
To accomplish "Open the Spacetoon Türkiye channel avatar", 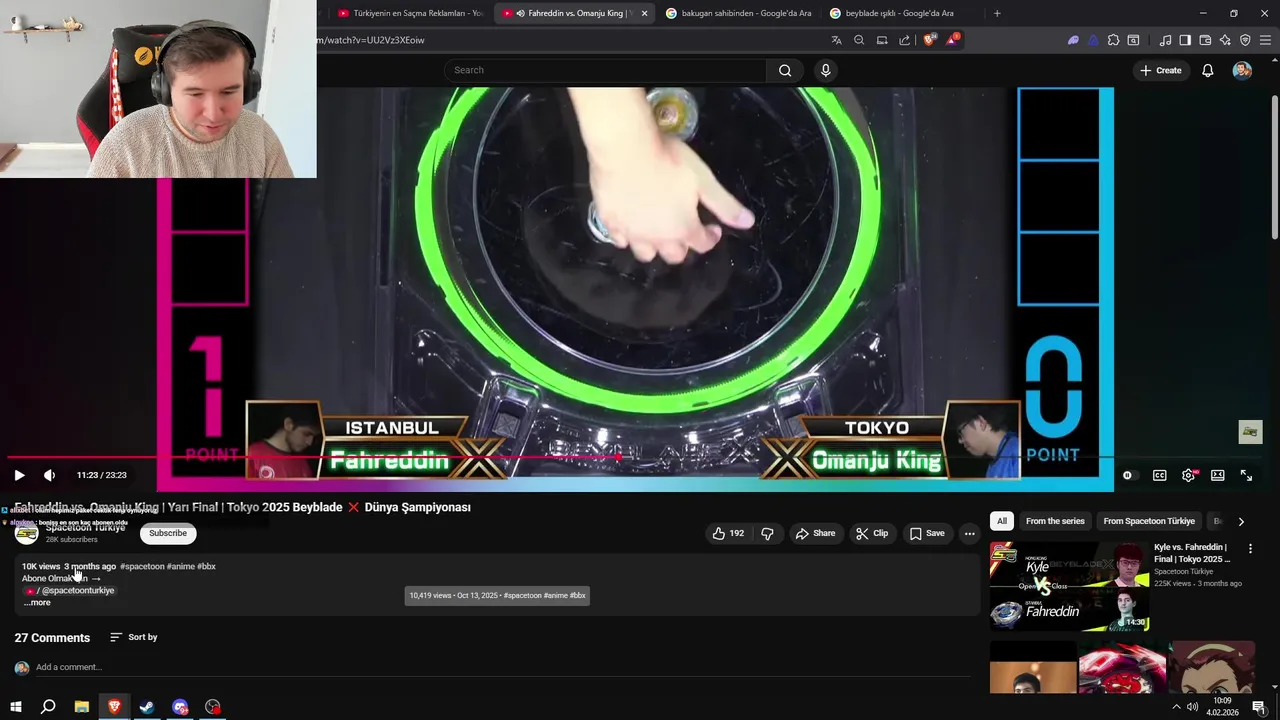I will [x=26, y=533].
